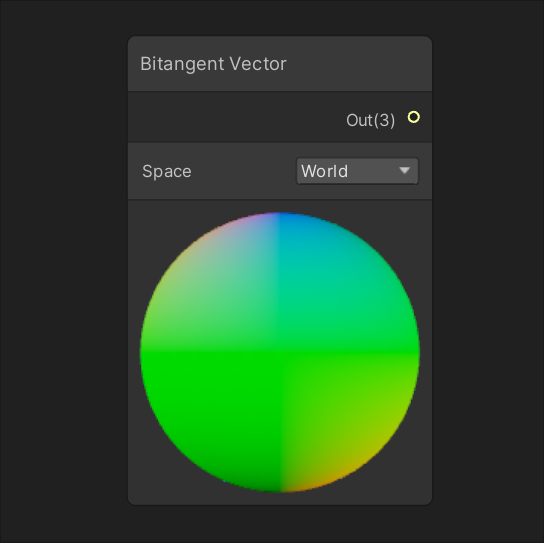The width and height of the screenshot is (544, 543).
Task: Click the Space property label
Action: (x=167, y=171)
